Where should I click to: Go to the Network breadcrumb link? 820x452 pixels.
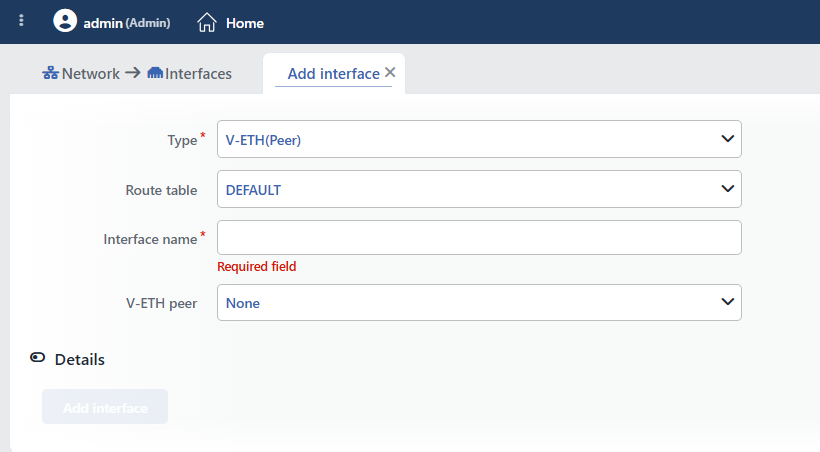click(x=90, y=74)
